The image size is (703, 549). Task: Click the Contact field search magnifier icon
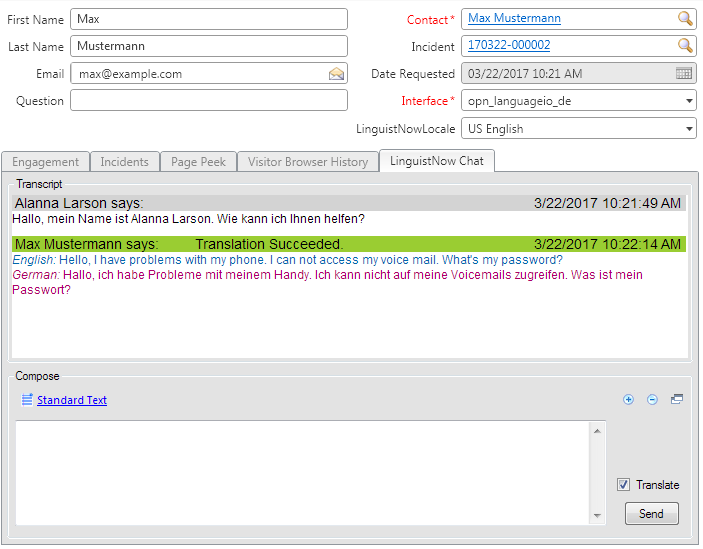(685, 19)
